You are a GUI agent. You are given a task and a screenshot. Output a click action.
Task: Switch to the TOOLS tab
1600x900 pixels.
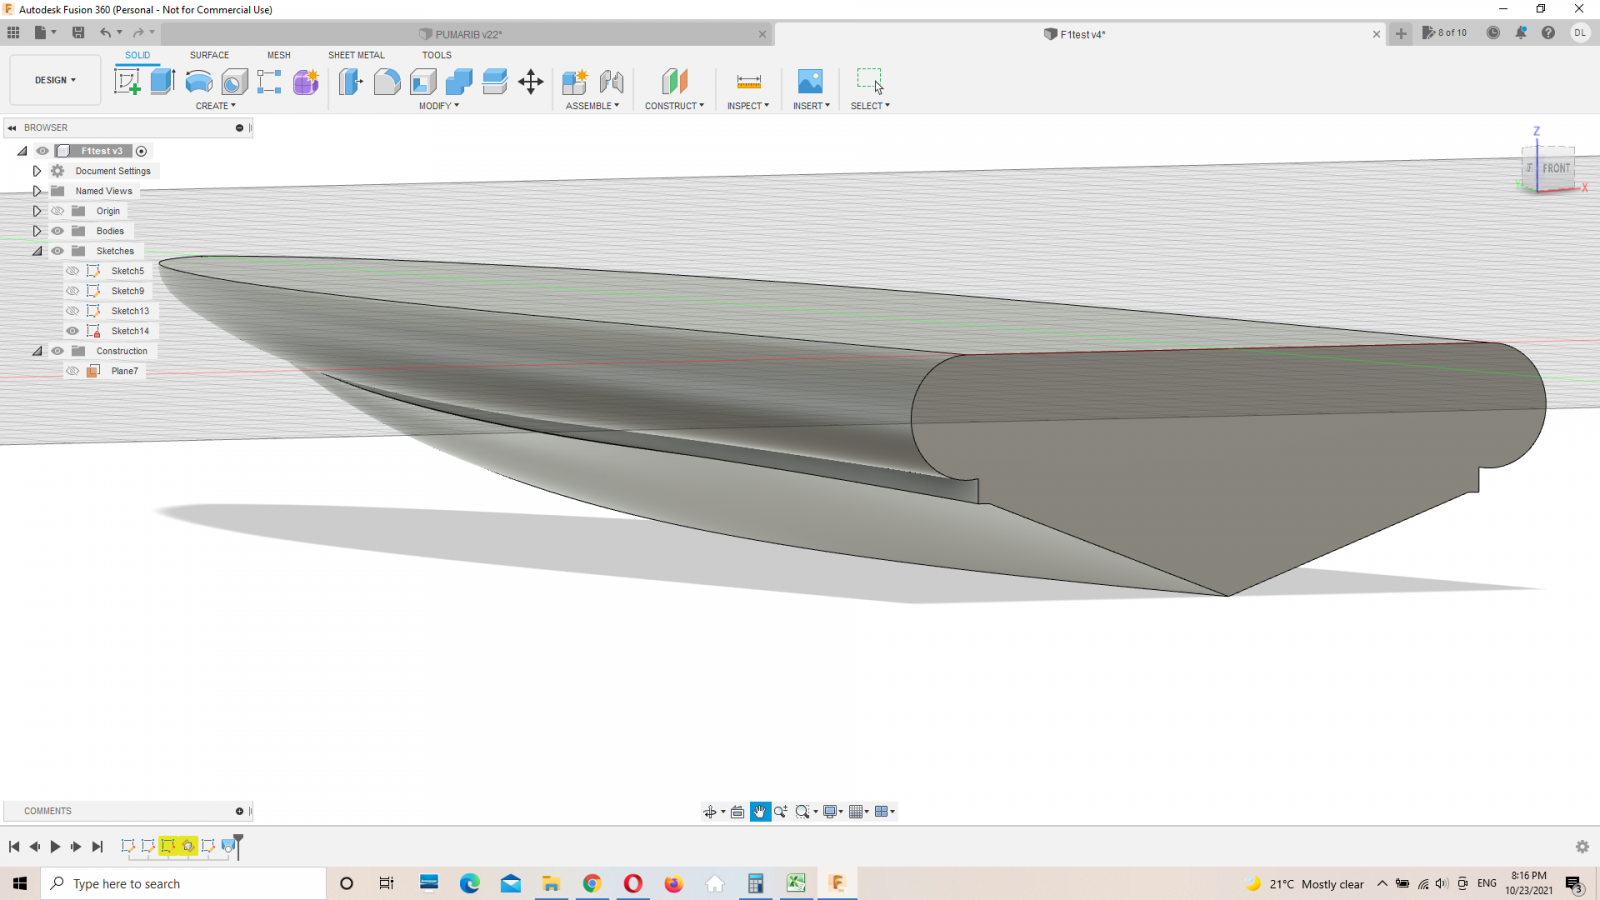point(437,56)
